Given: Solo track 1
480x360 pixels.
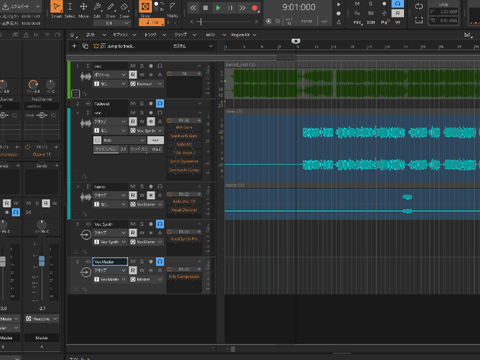Looking at the screenshot, I should coord(142,66).
